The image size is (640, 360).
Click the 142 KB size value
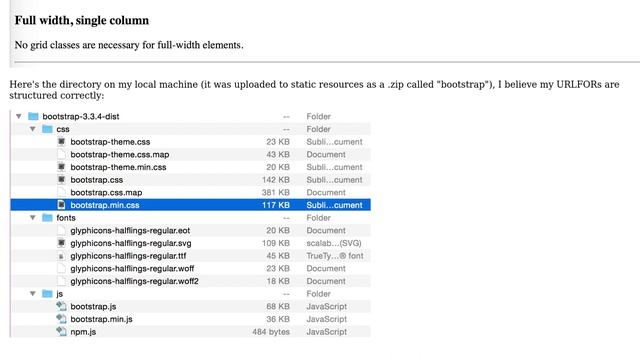click(276, 180)
